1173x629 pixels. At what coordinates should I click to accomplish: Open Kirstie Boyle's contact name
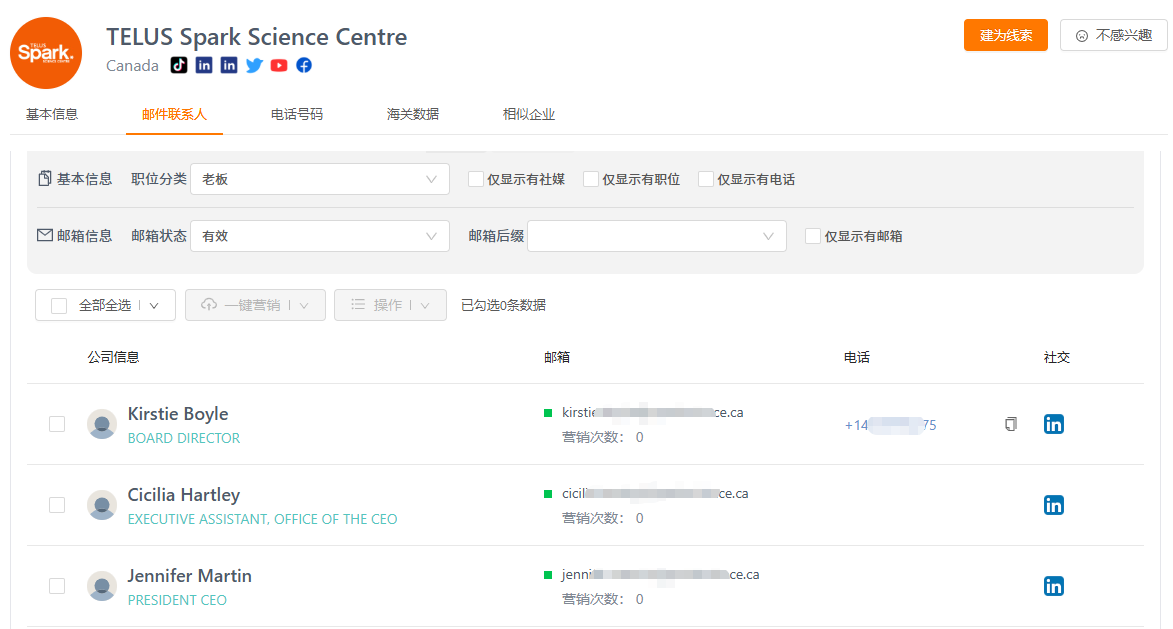pyautogui.click(x=178, y=414)
